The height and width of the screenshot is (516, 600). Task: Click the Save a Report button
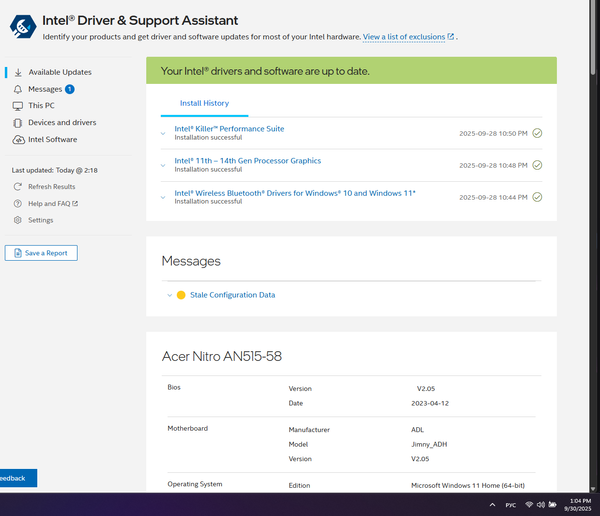point(41,253)
